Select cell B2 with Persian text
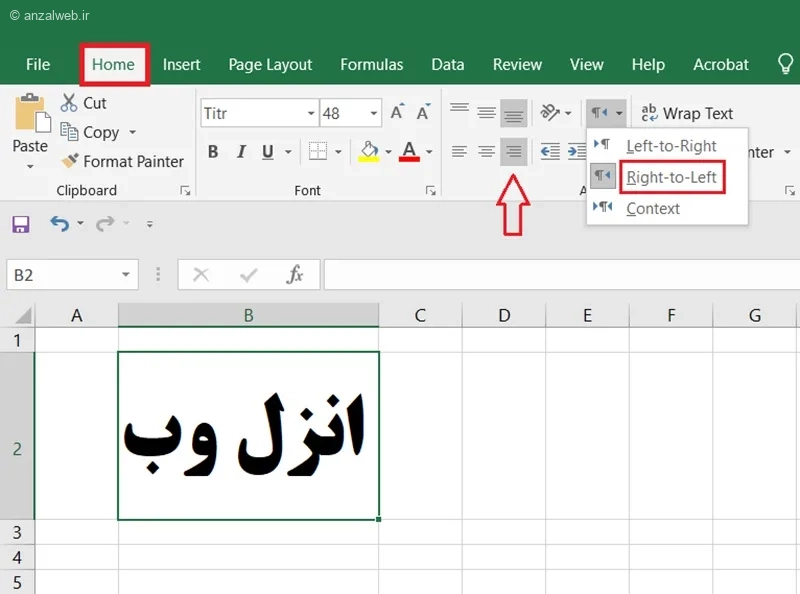Screen dimensions: 800x594 point(248,436)
